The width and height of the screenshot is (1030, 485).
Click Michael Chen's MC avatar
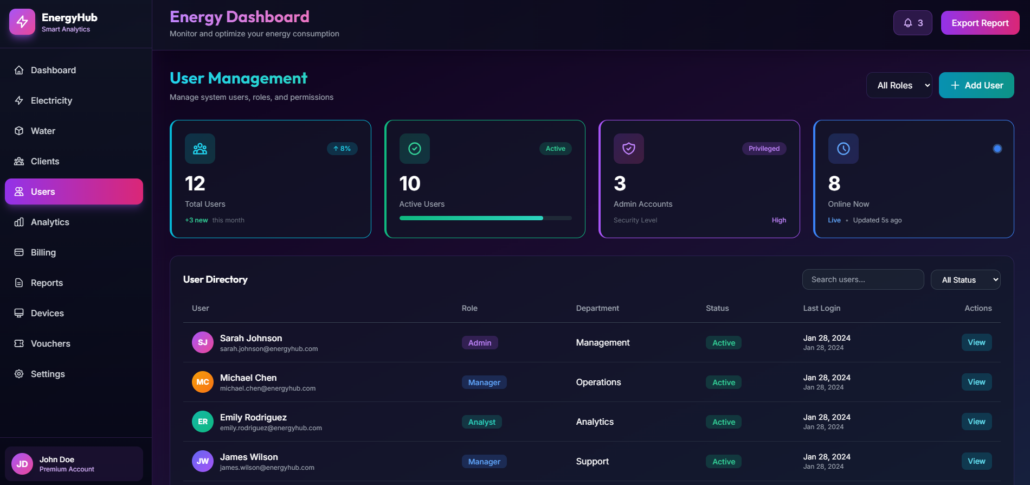[202, 382]
